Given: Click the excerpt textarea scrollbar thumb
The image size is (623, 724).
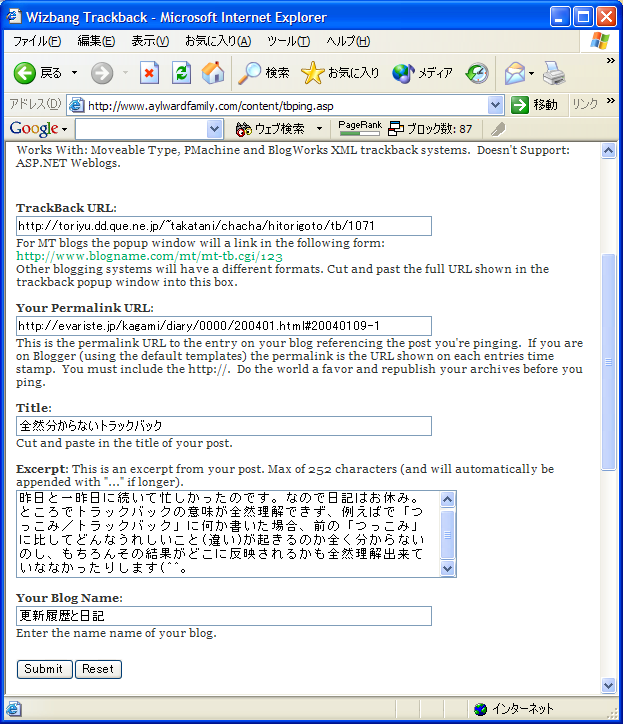Looking at the screenshot, I should [448, 534].
